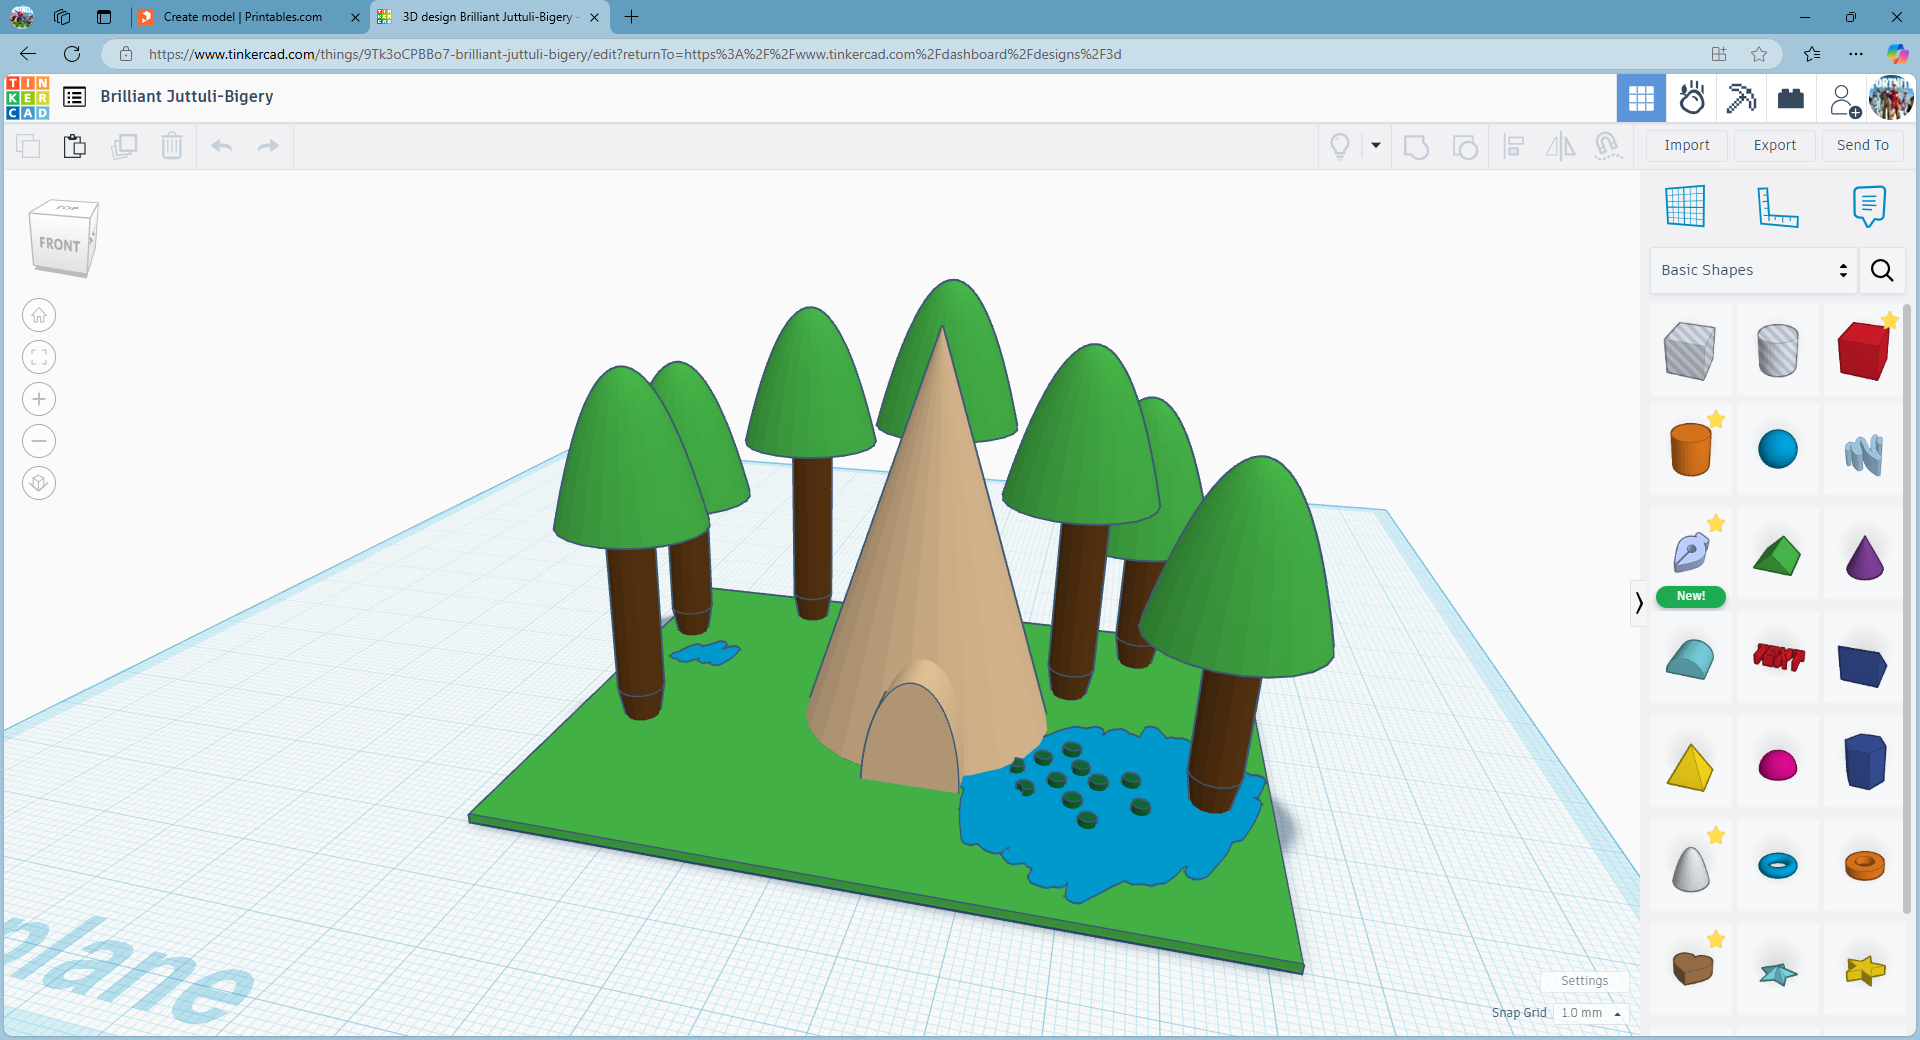Open the Tinkercad logo home link
The height and width of the screenshot is (1040, 1920).
pyautogui.click(x=27, y=97)
